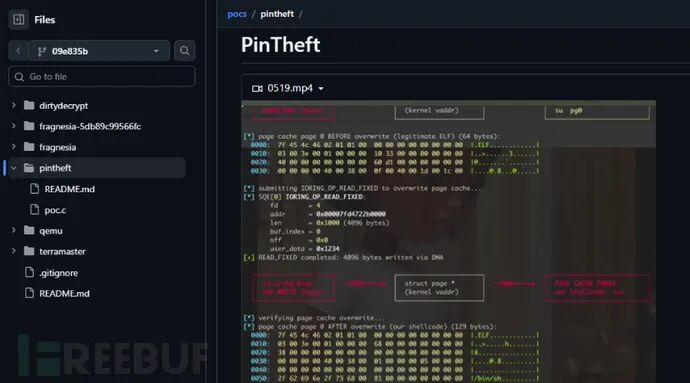Open the qemu folder
Image resolution: width=690 pixels, height=383 pixels.
pyautogui.click(x=51, y=231)
